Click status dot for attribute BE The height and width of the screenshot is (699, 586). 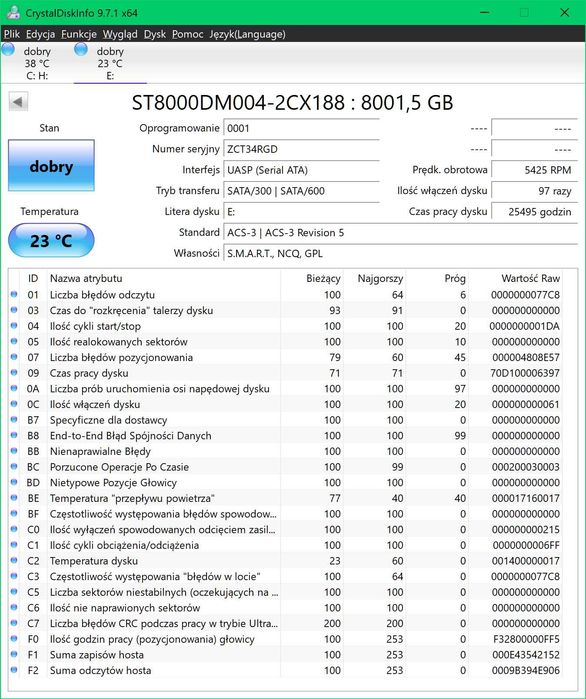14,498
